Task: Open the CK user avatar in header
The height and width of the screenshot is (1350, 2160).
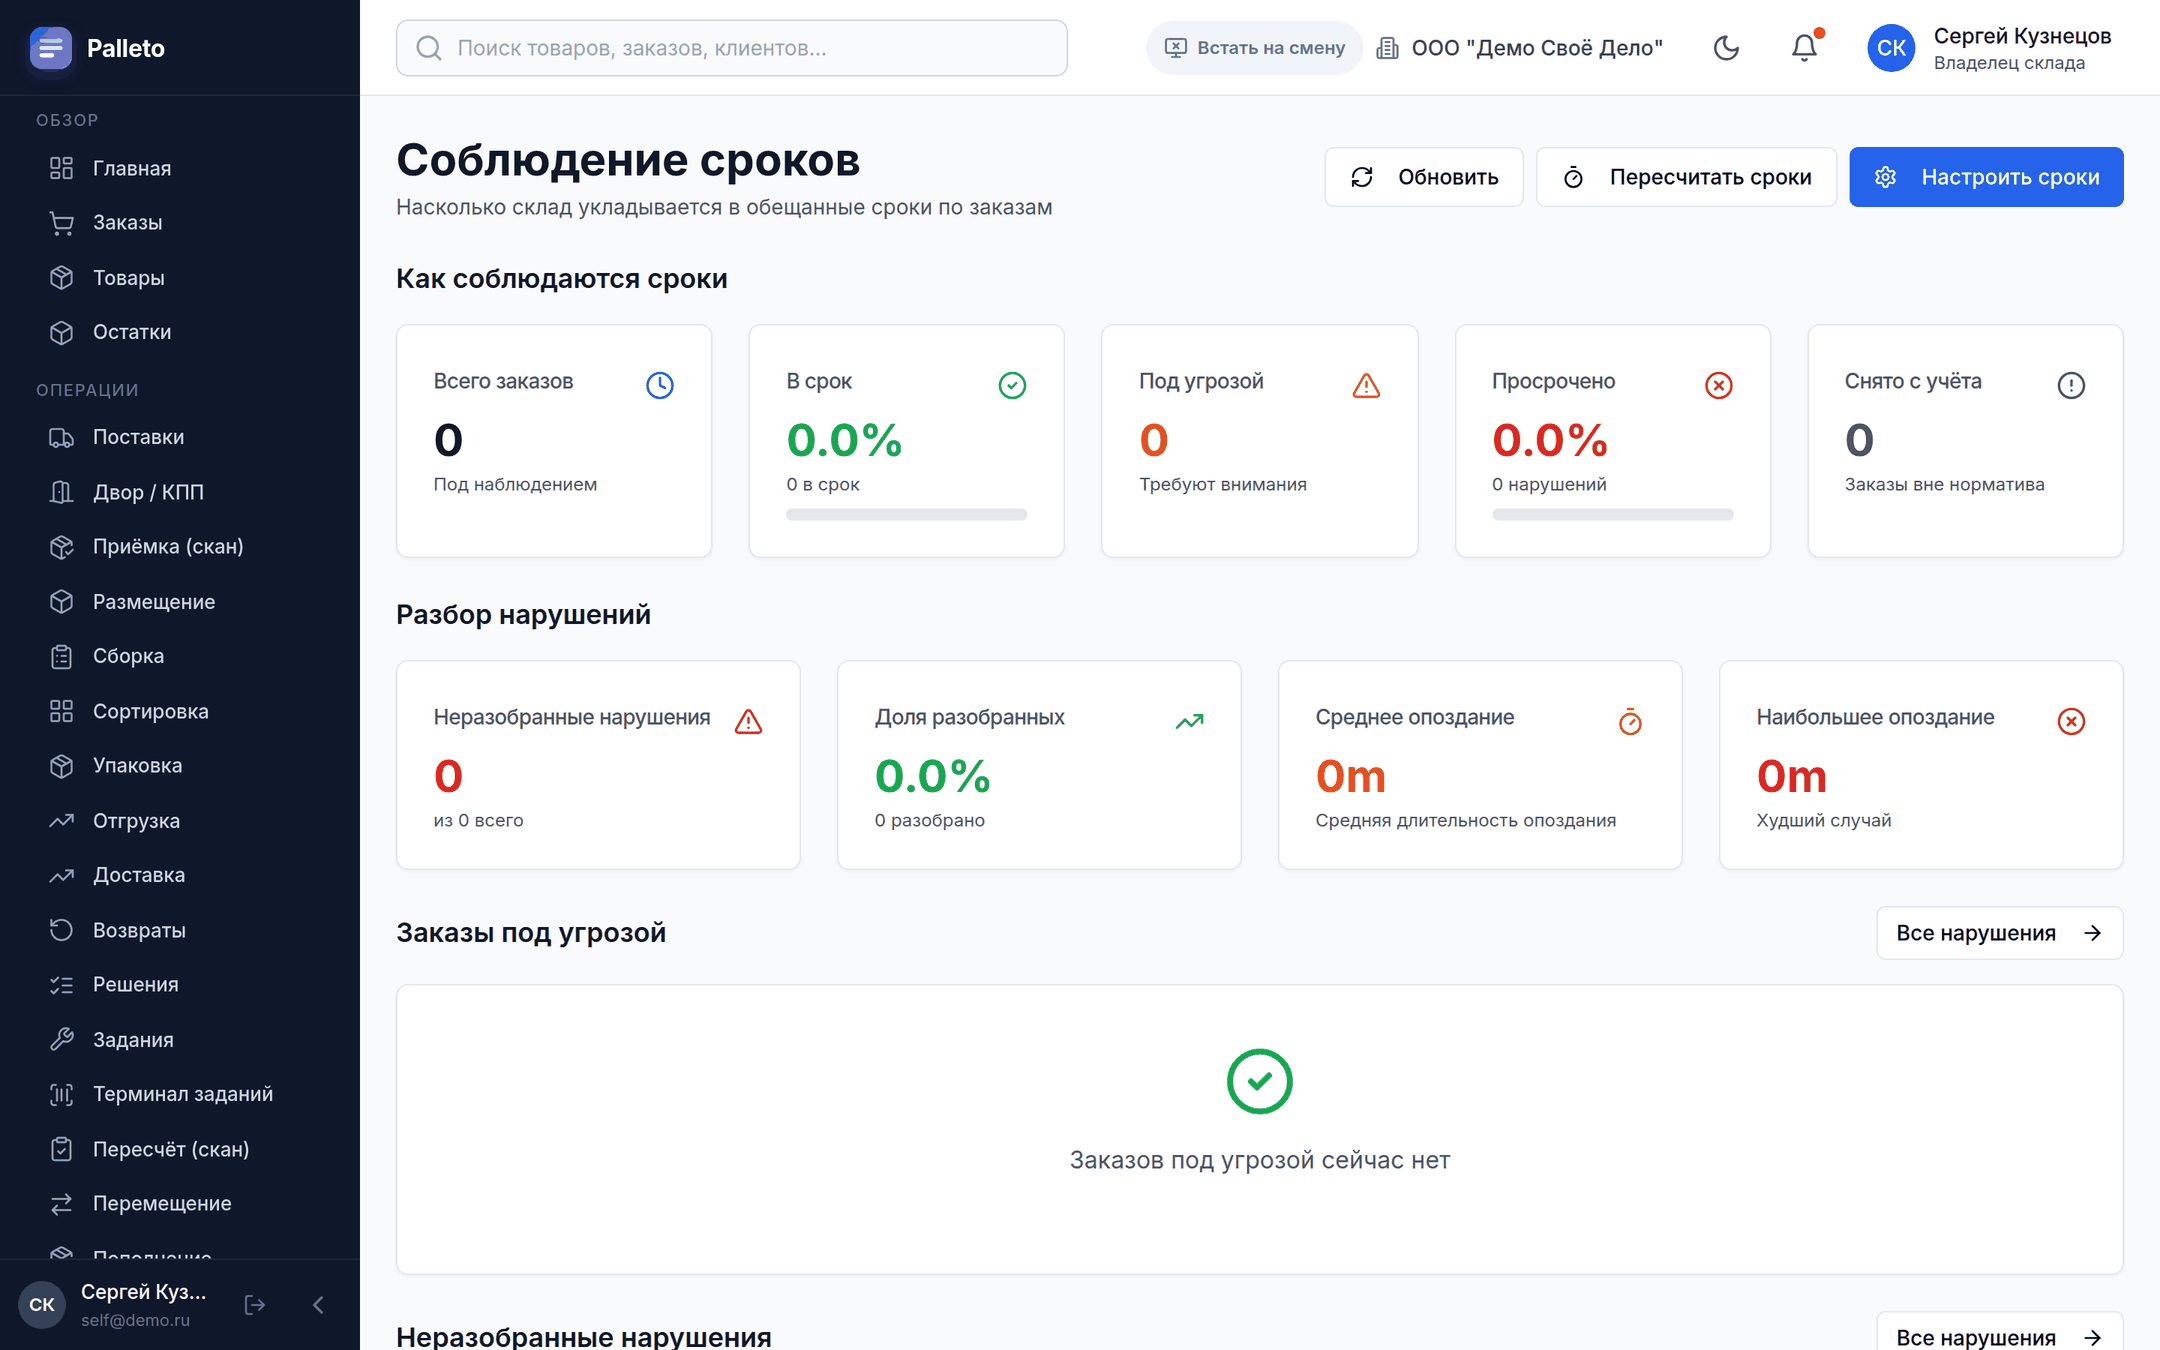Action: click(x=1891, y=48)
